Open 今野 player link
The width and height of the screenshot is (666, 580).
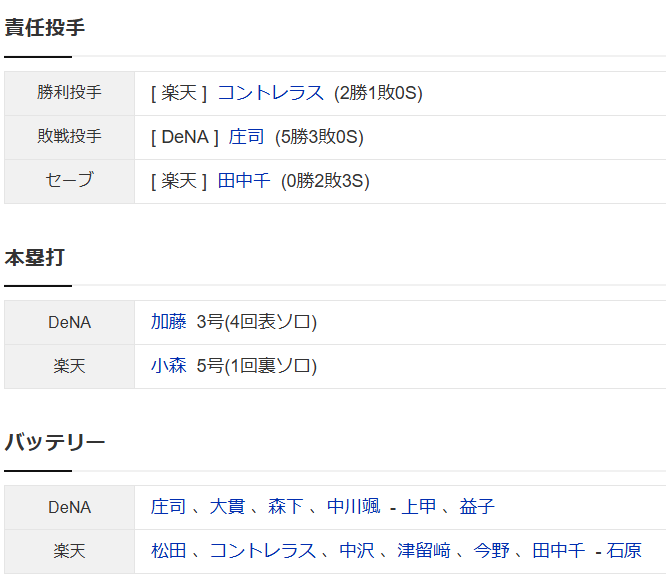[491, 551]
